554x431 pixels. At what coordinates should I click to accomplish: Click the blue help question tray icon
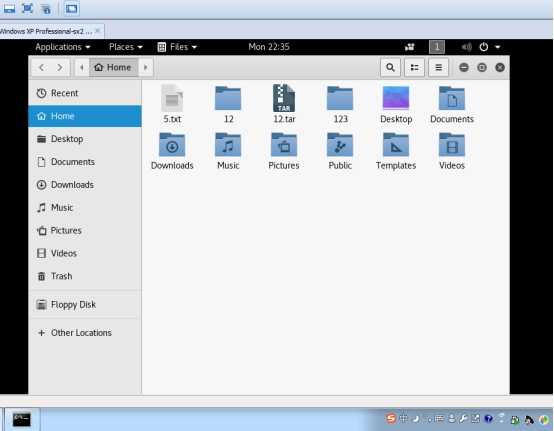click(x=489, y=419)
